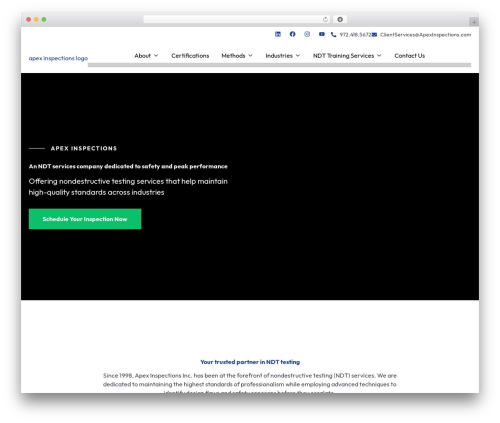Image resolution: width=500 pixels, height=423 pixels.
Task: Call the phone number 972.418.5672
Action: click(355, 35)
